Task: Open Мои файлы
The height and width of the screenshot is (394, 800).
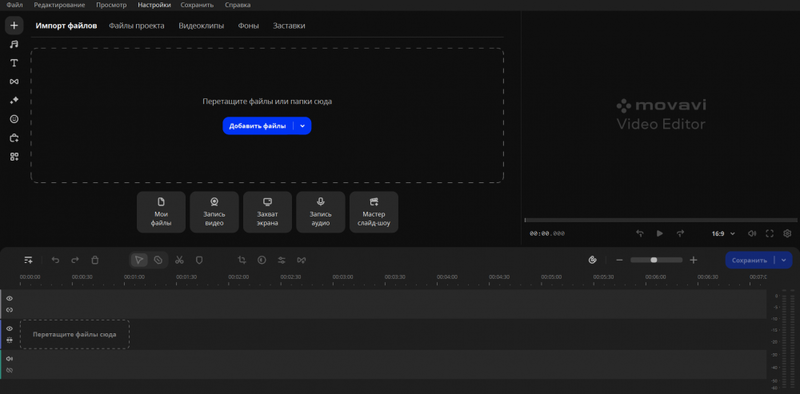Action: [x=161, y=212]
